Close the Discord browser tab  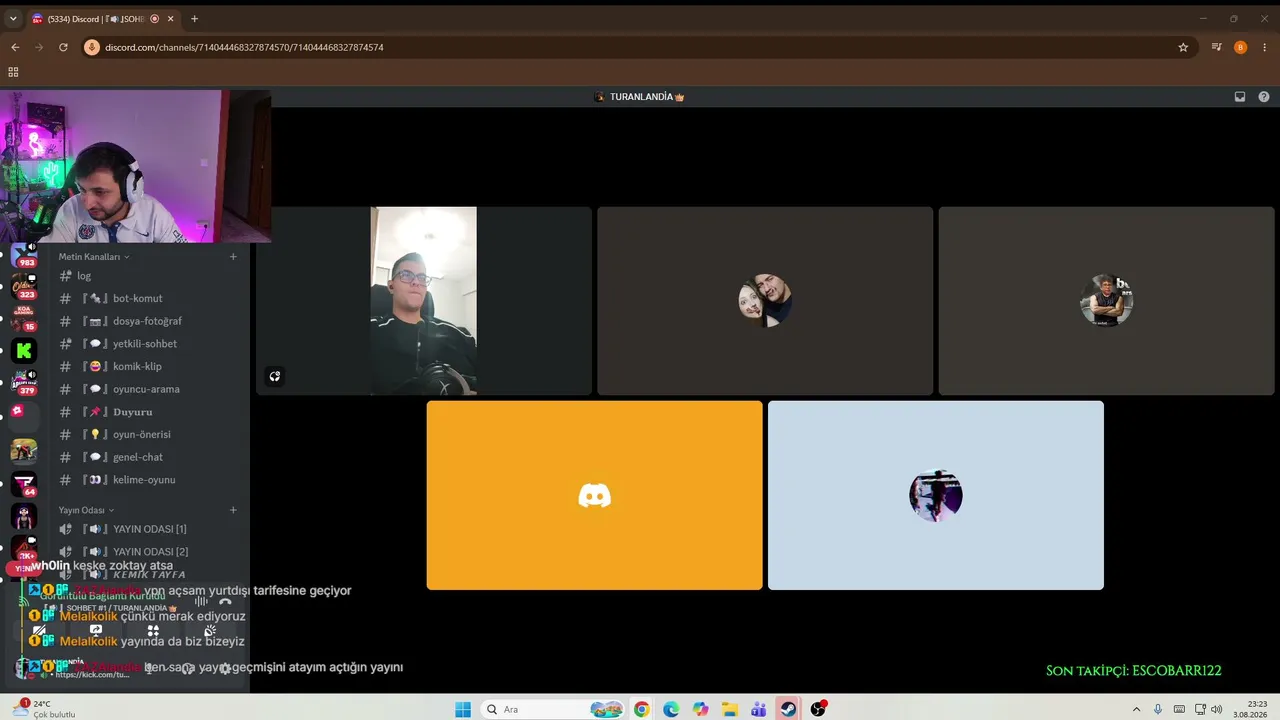(x=170, y=19)
